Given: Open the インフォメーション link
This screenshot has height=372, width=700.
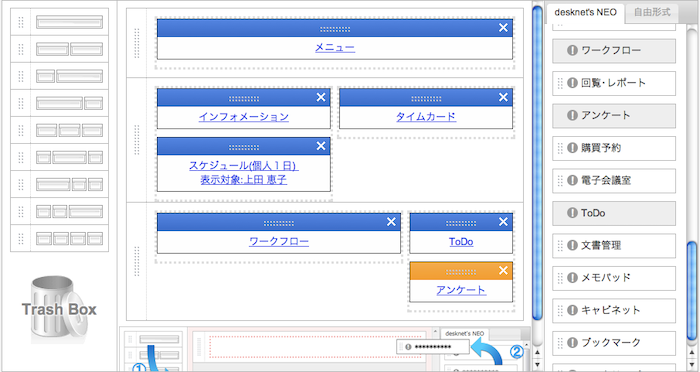Looking at the screenshot, I should pyautogui.click(x=244, y=117).
